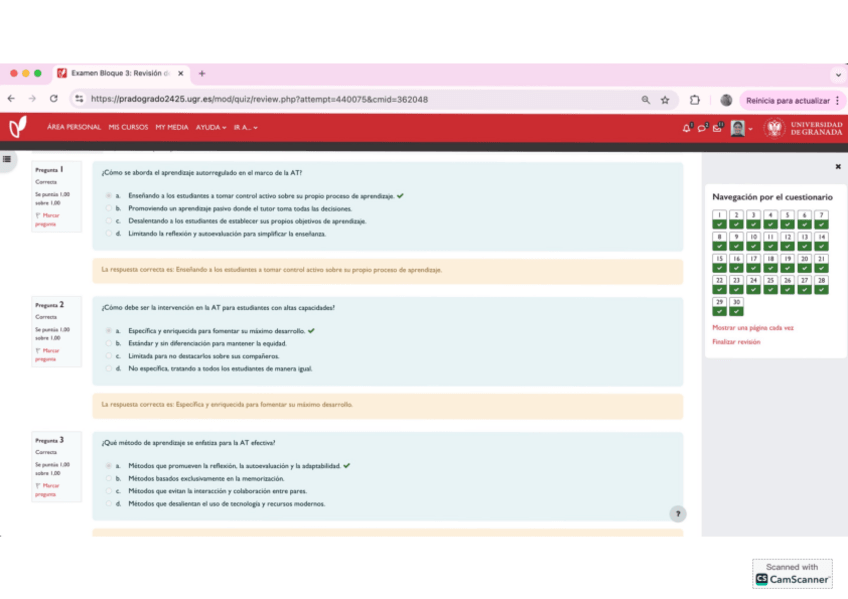This screenshot has height=599, width=848.
Task: Open ÁREA PERSONAL menu item
Action: tap(74, 127)
